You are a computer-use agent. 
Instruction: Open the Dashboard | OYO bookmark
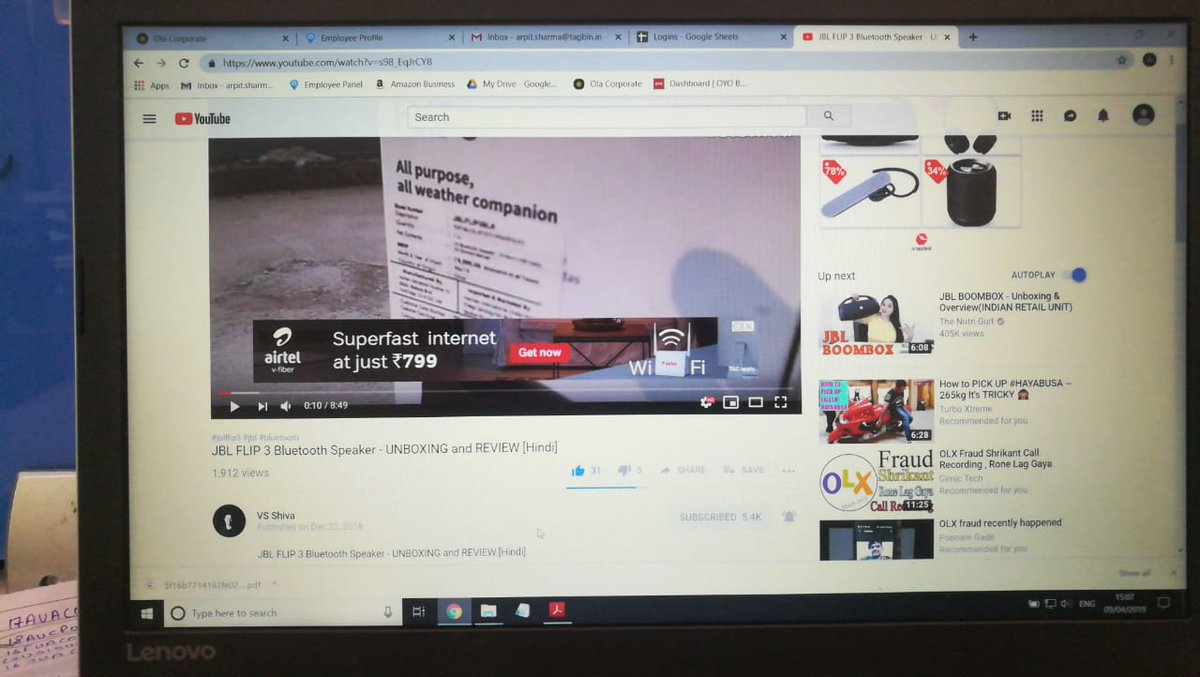point(700,84)
